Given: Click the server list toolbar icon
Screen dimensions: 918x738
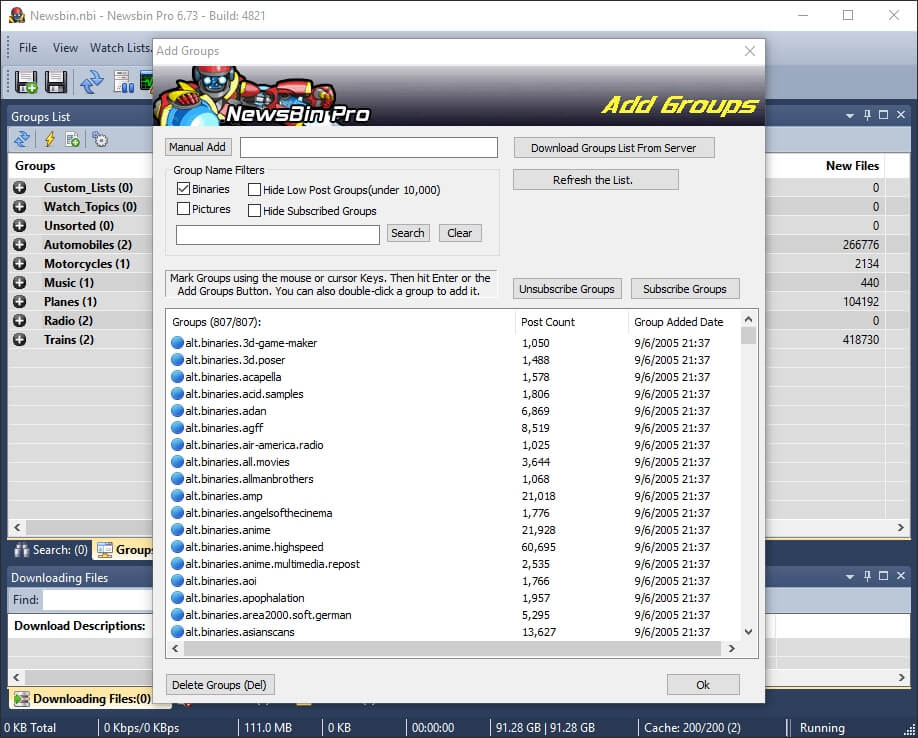Looking at the screenshot, I should point(124,82).
